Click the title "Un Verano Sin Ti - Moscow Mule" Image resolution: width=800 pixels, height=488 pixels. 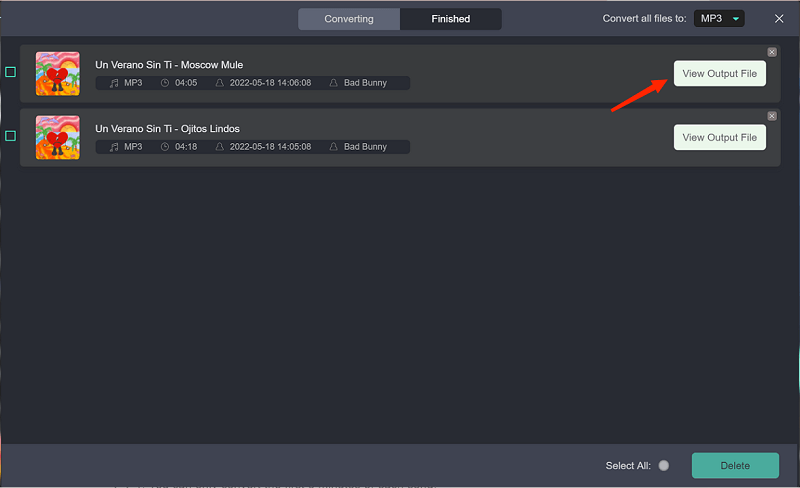click(x=169, y=65)
